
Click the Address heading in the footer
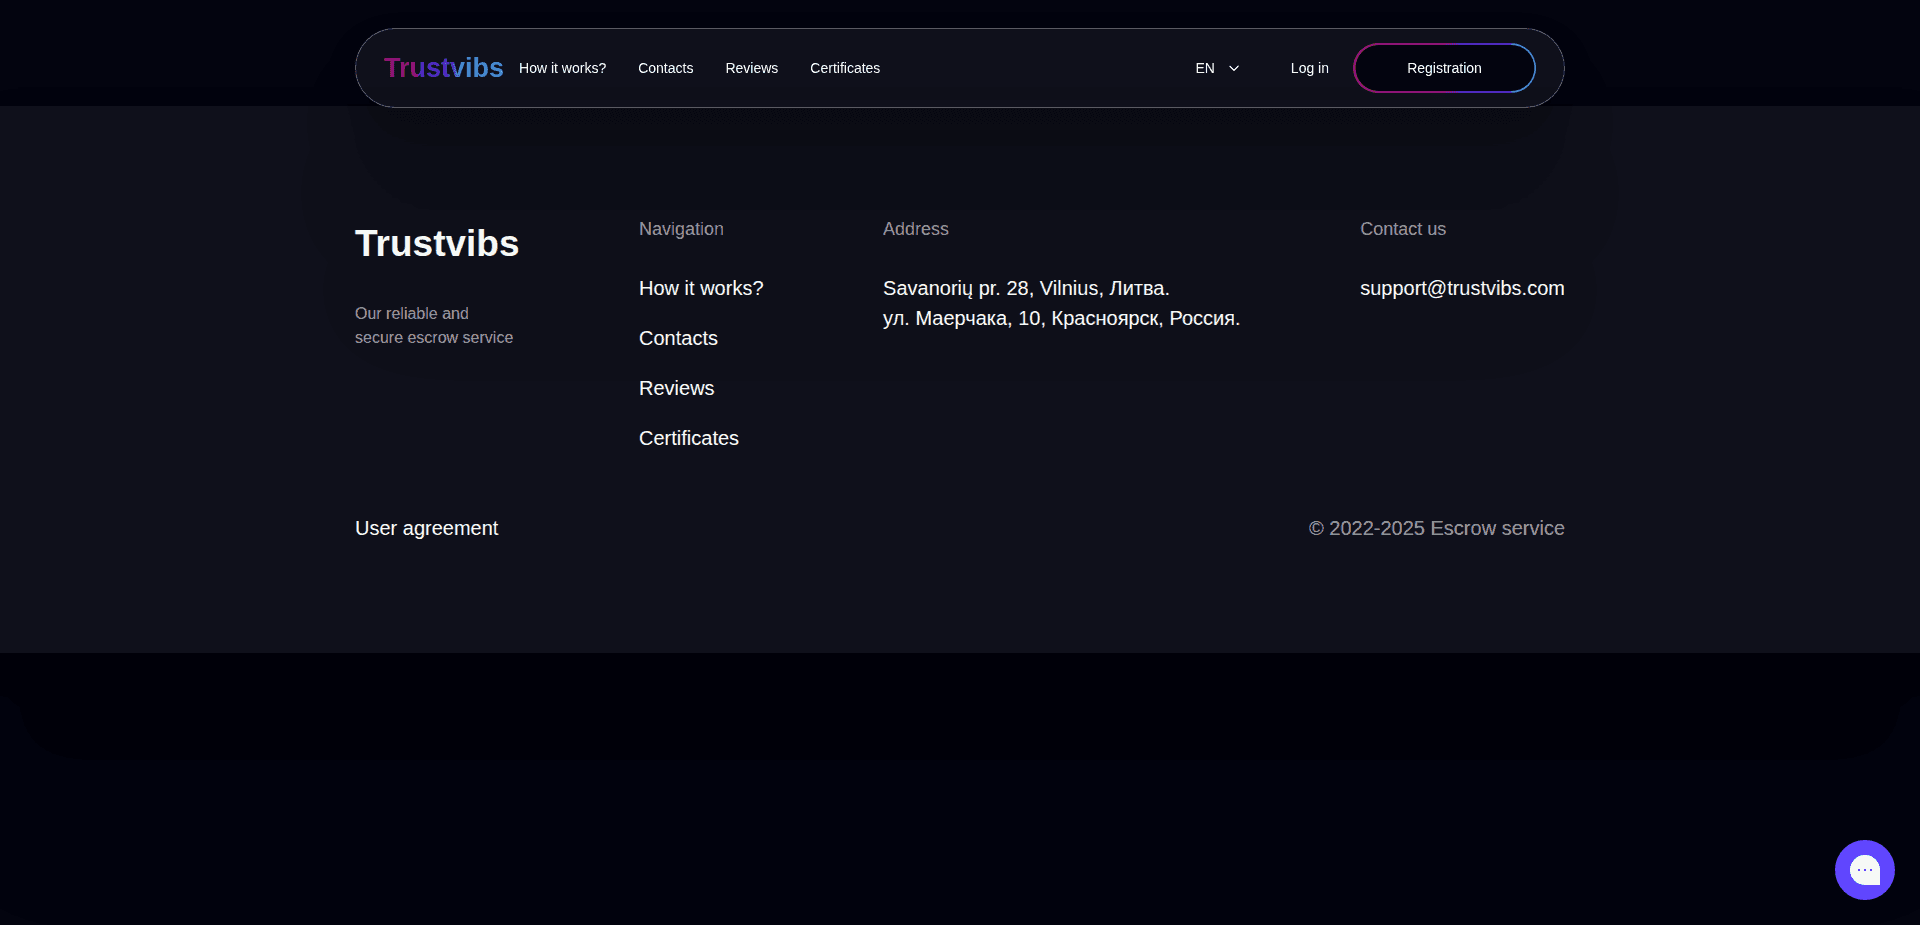click(x=915, y=229)
